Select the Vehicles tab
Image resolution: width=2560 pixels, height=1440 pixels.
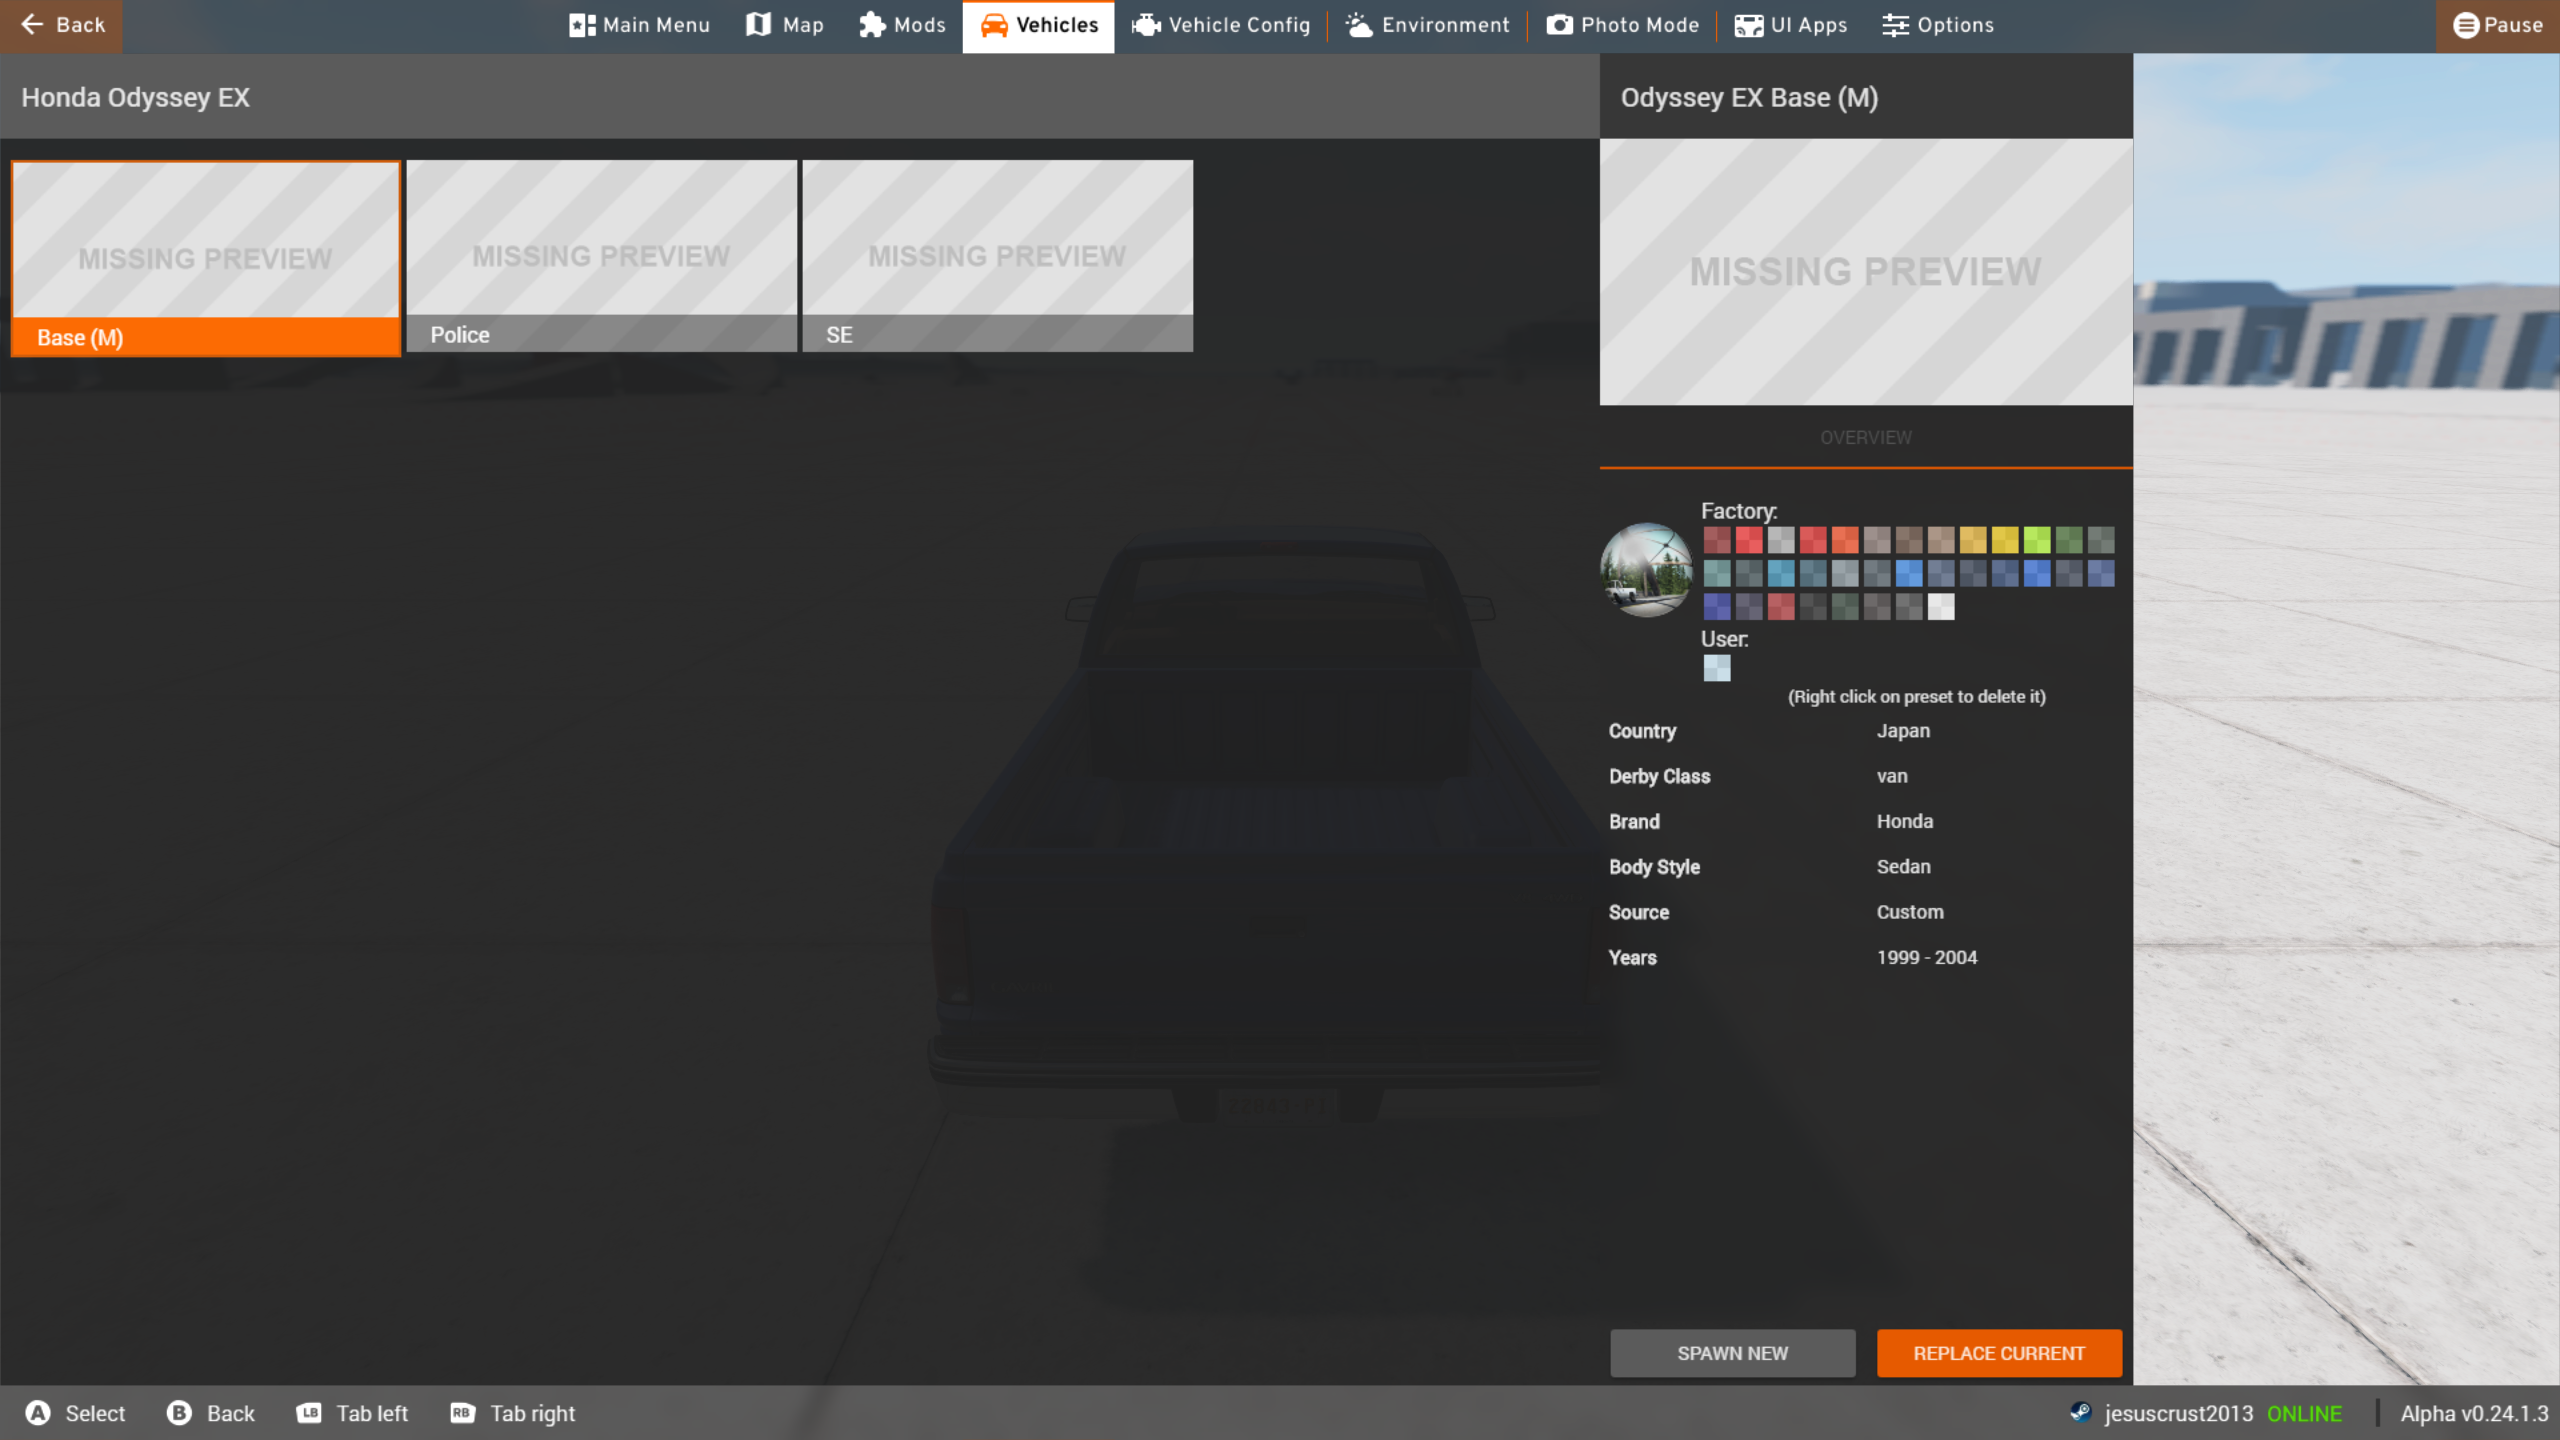(1038, 25)
